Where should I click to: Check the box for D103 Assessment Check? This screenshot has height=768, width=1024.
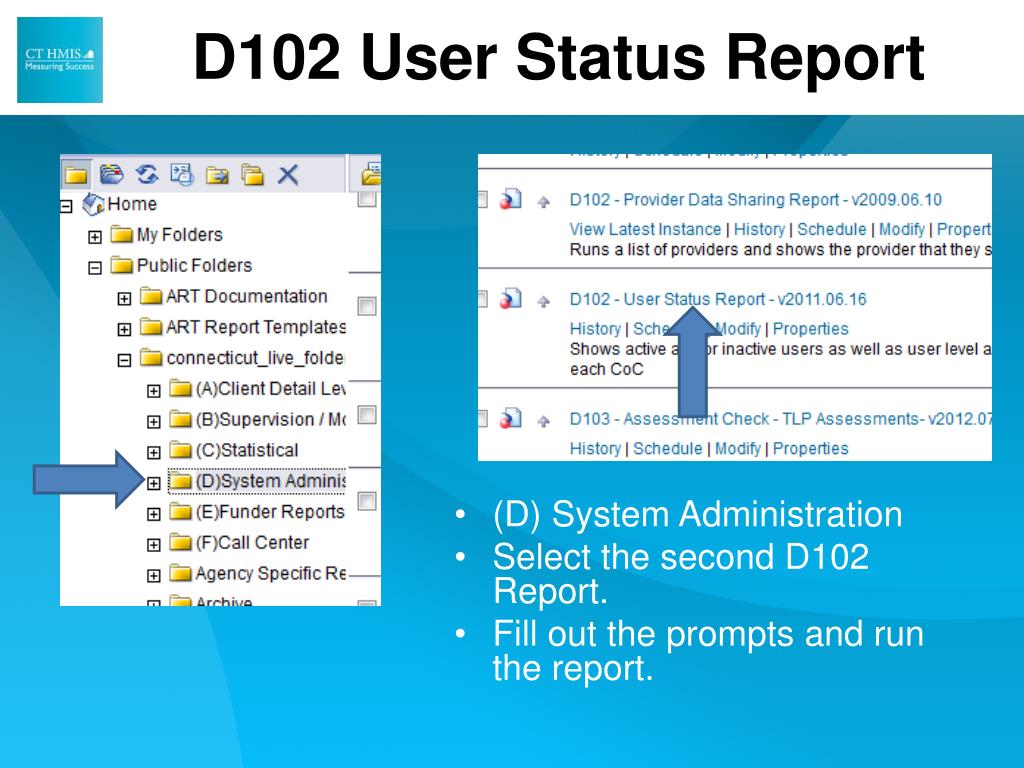click(x=483, y=419)
